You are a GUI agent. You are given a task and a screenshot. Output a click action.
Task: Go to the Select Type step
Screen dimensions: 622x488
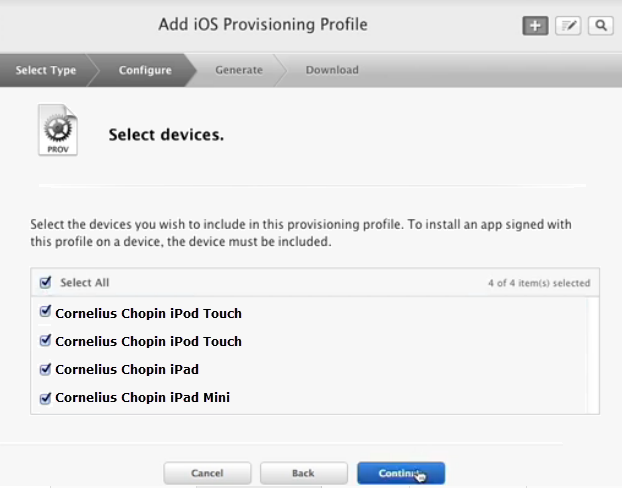click(x=46, y=70)
